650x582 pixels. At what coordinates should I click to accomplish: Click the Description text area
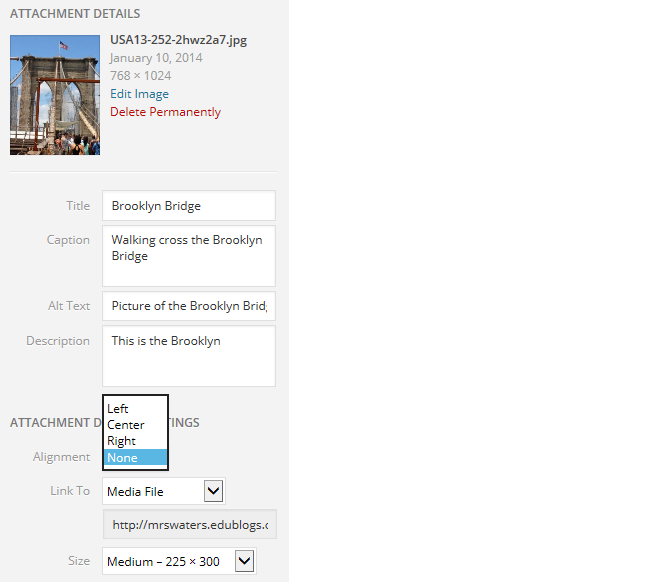pos(189,356)
